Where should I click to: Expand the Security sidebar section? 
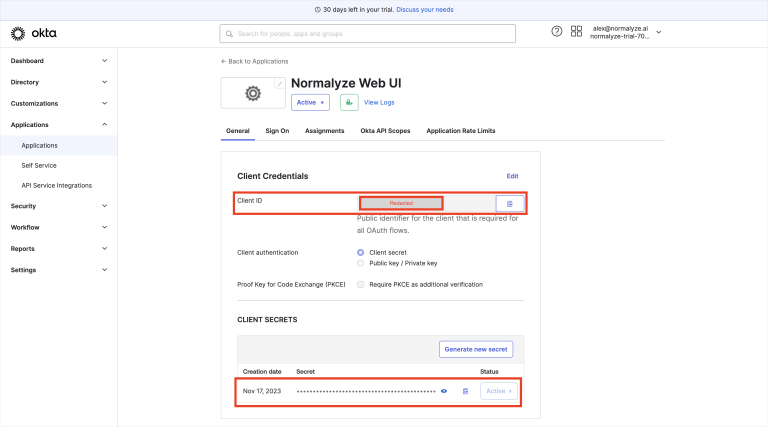click(58, 206)
